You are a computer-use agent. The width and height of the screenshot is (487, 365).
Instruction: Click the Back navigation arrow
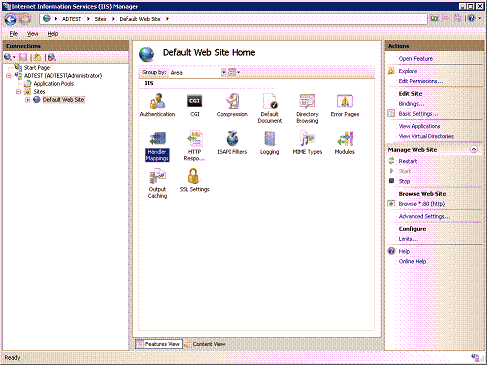[11, 20]
